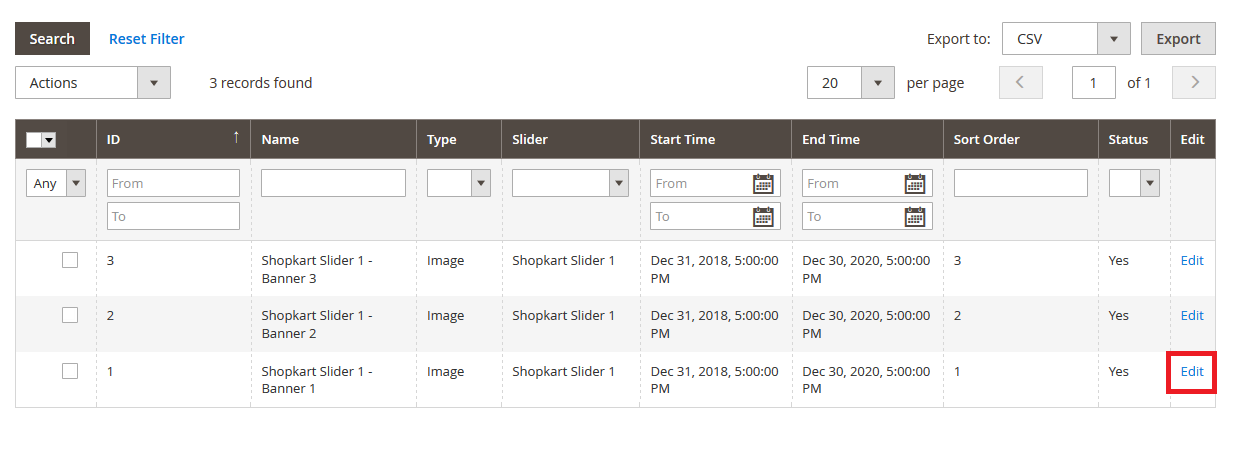Sort by Status column header

tap(1134, 139)
